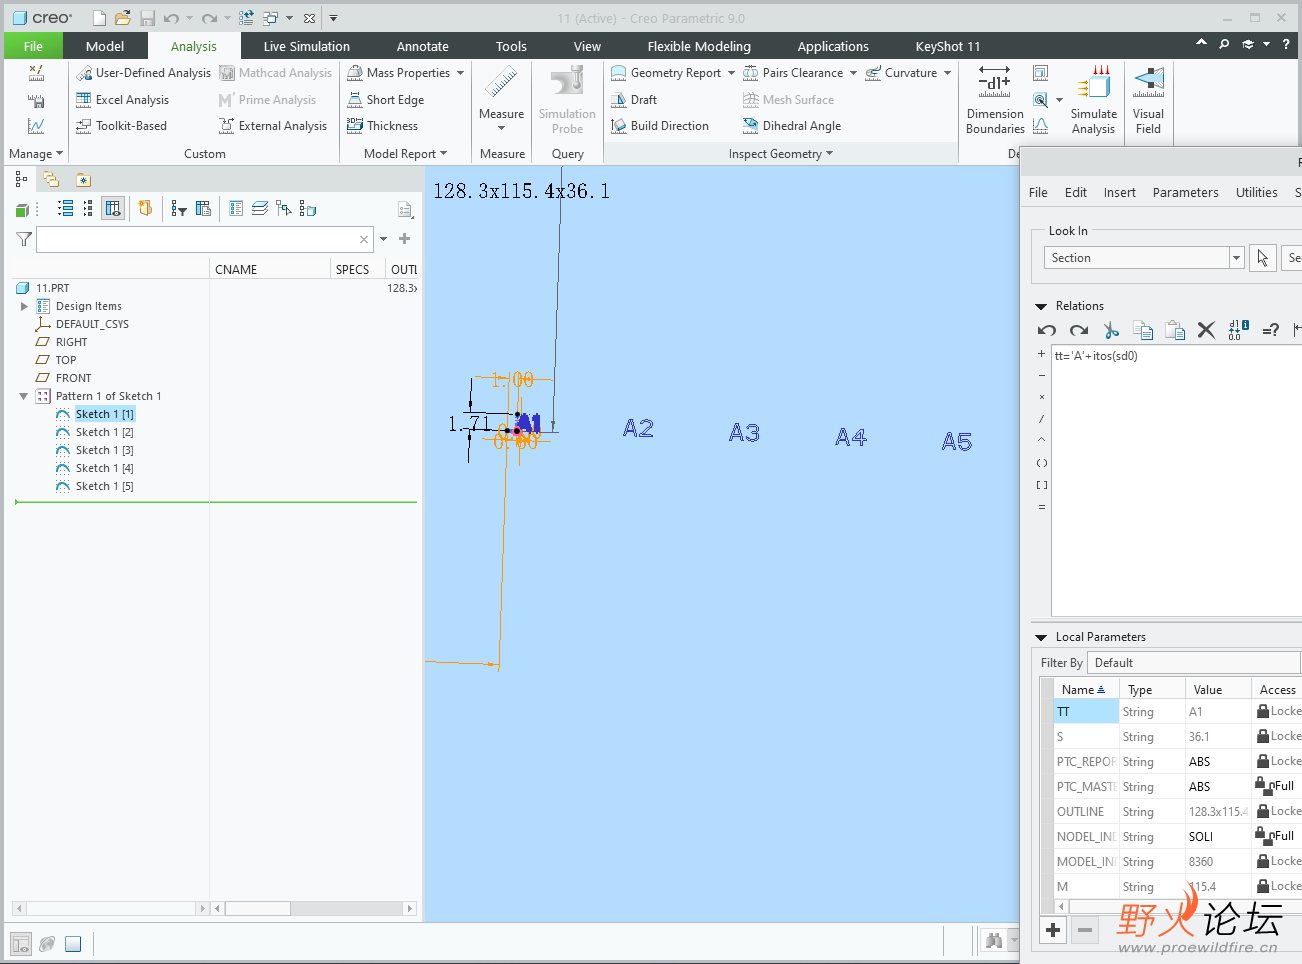Click the Delete X icon in Relations toolbar

(1206, 330)
